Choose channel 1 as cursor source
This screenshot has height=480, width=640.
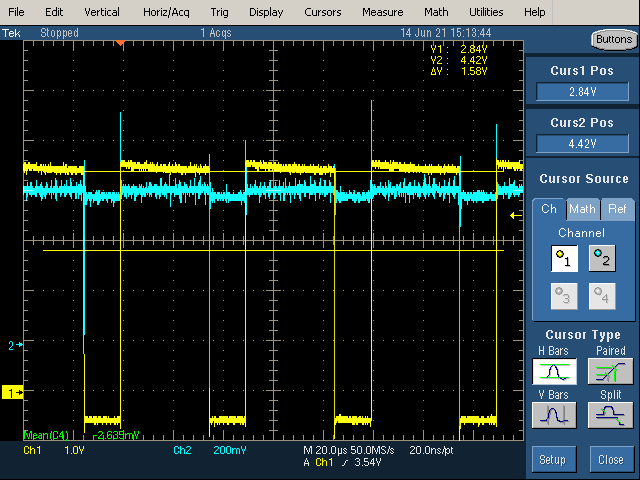pyautogui.click(x=564, y=258)
